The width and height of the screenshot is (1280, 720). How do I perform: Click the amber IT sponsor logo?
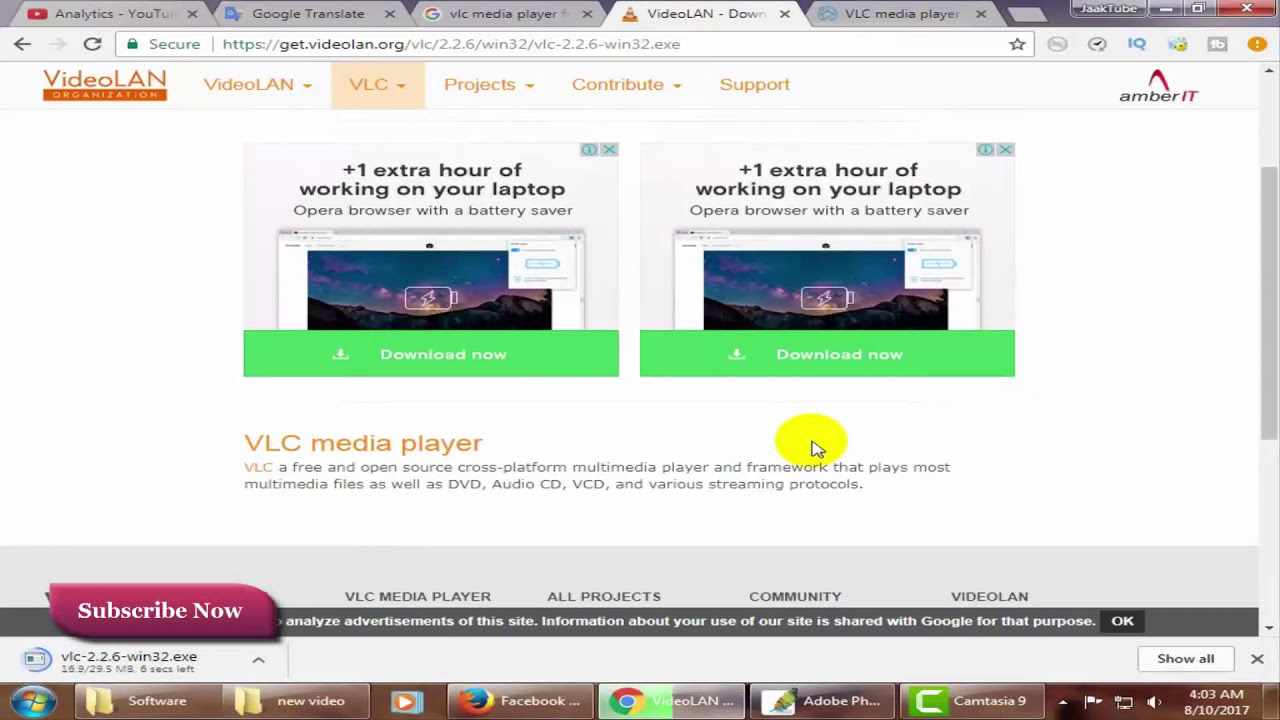pos(1158,86)
